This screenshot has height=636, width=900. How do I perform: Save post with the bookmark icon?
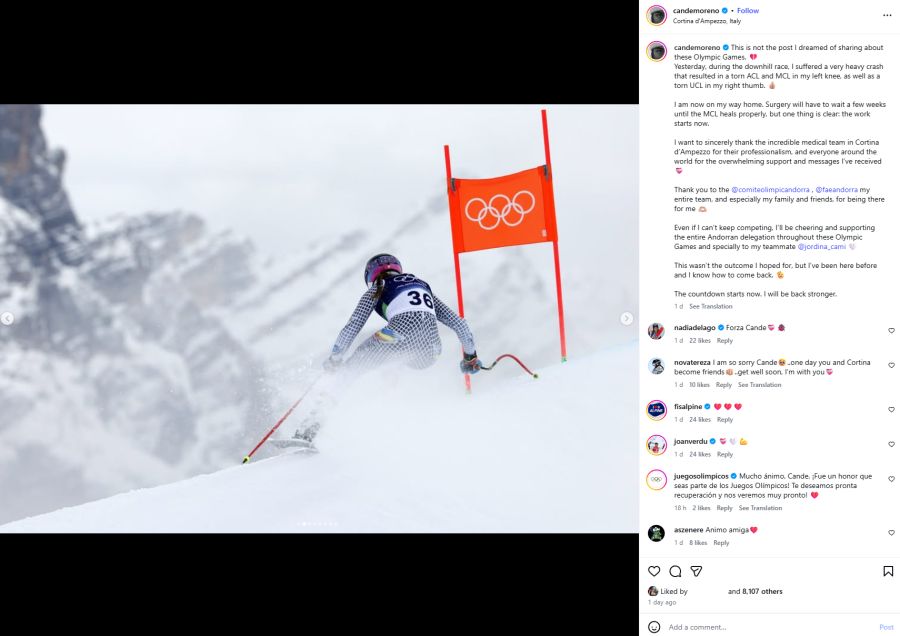(x=888, y=571)
